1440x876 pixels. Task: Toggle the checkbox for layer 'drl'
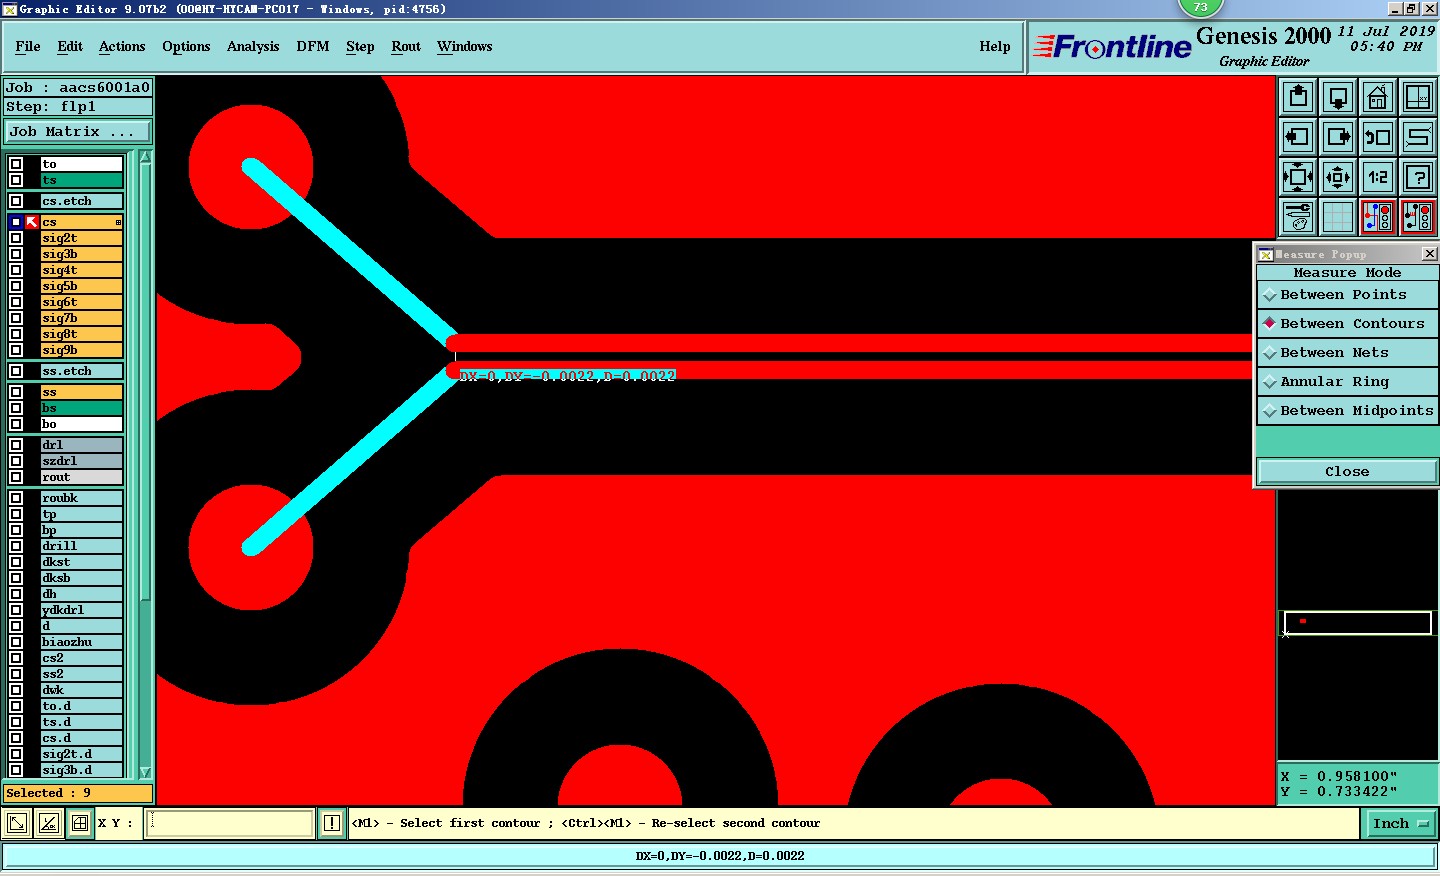pyautogui.click(x=16, y=445)
